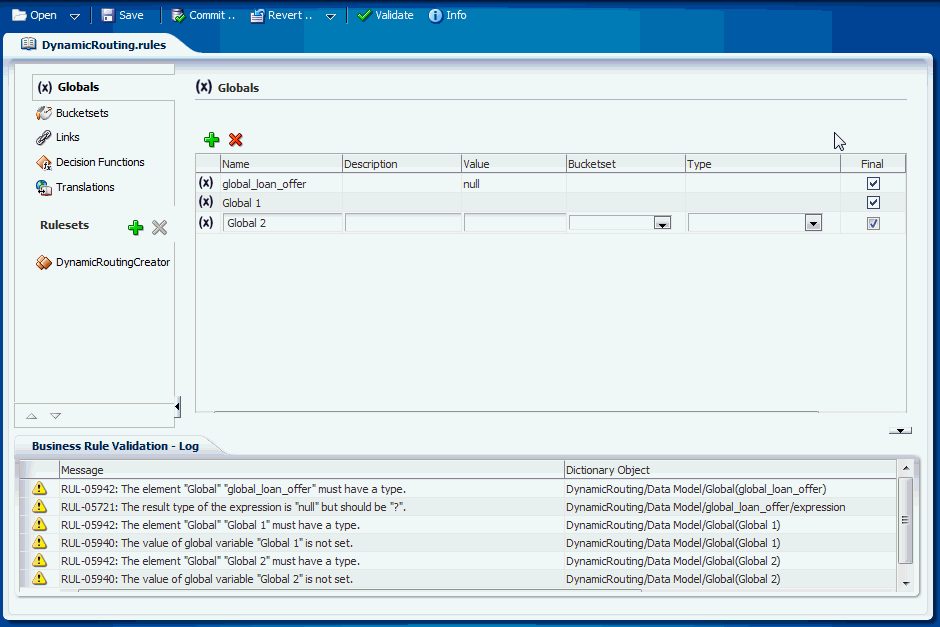Select the Global 2 row icon
The width and height of the screenshot is (940, 627).
tap(206, 222)
